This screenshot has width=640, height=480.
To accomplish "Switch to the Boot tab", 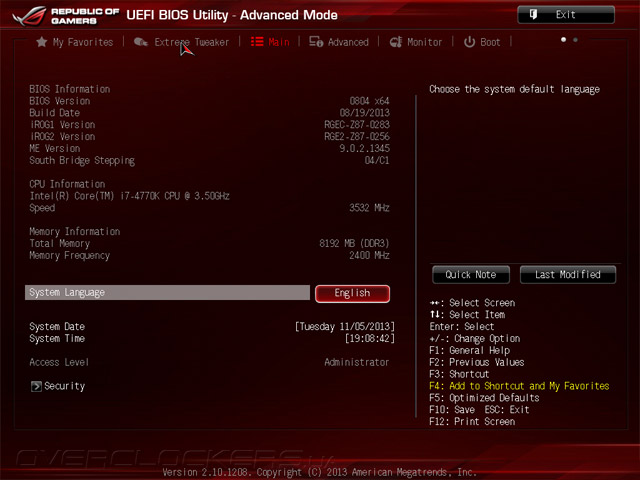I will coord(482,42).
